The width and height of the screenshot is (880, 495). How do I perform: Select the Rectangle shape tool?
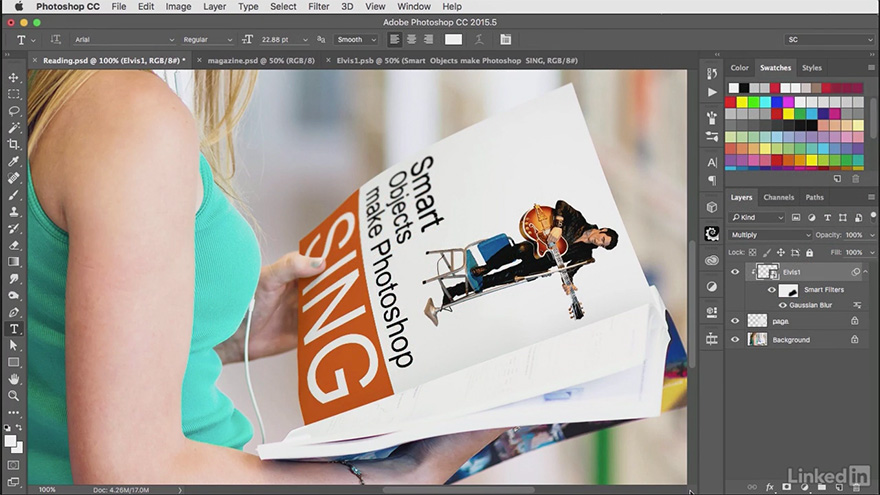[13, 363]
